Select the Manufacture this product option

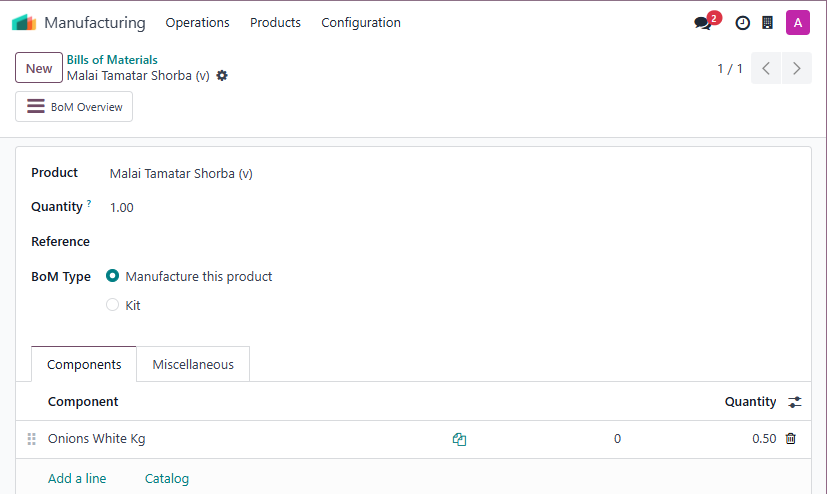[x=112, y=276]
